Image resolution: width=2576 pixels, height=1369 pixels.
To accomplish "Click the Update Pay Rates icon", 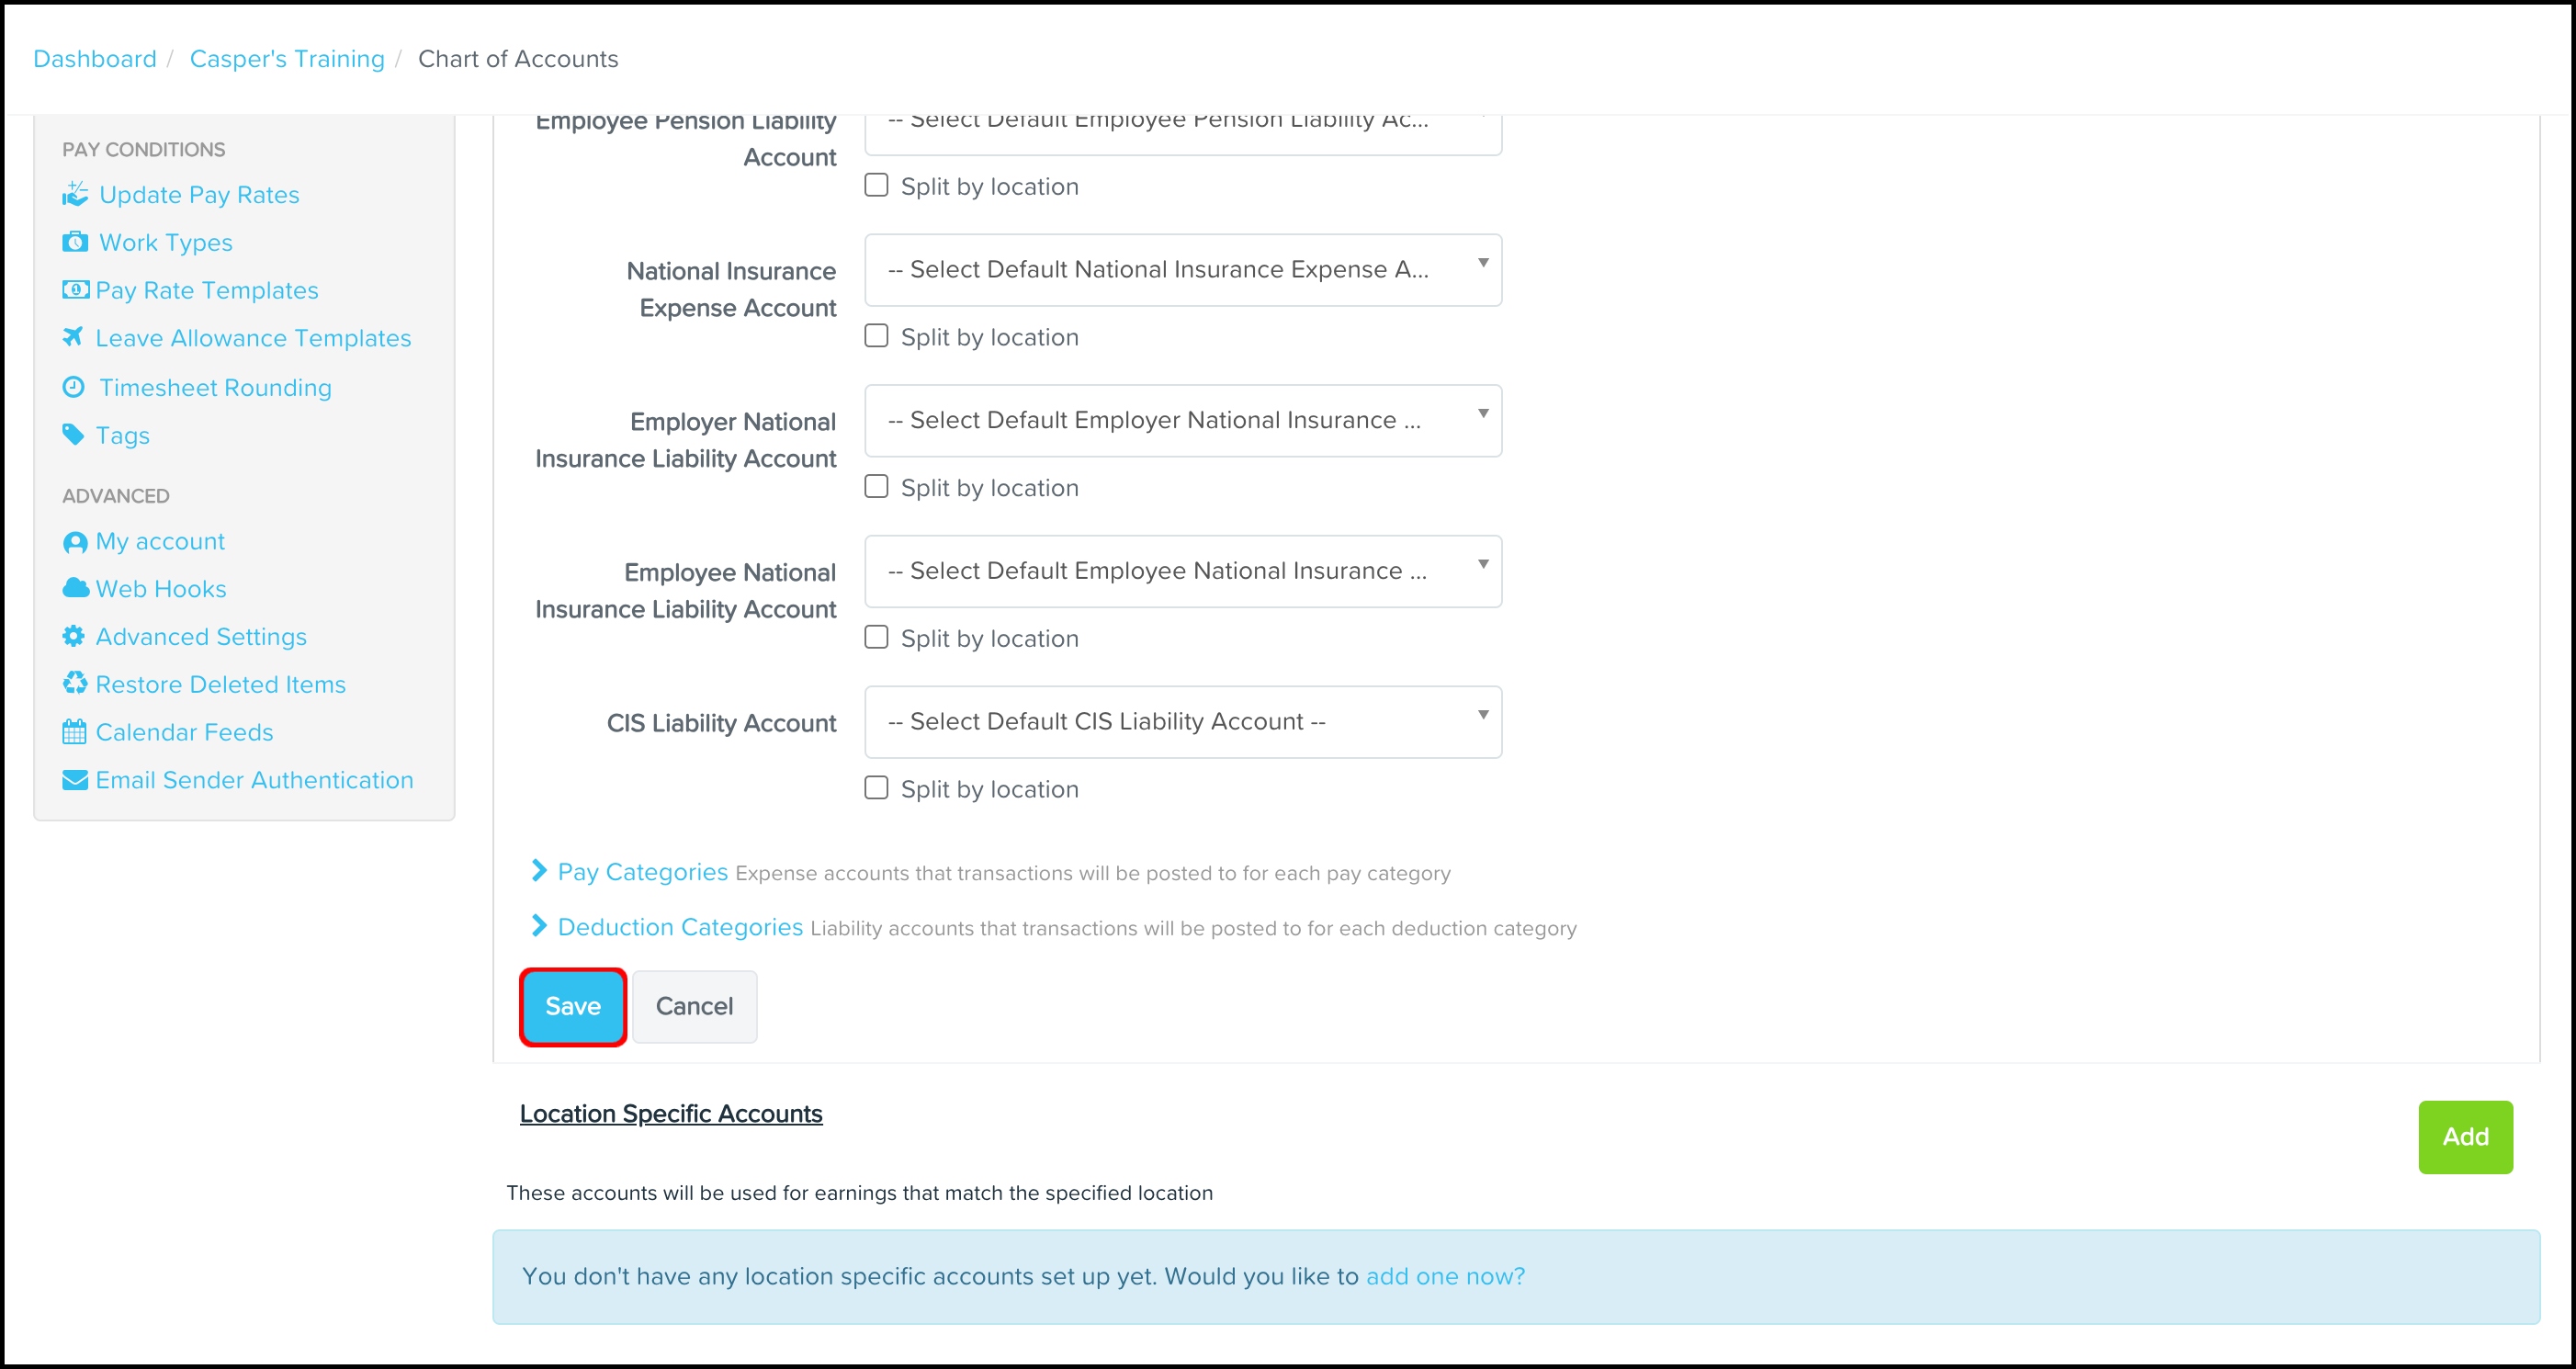I will point(75,194).
